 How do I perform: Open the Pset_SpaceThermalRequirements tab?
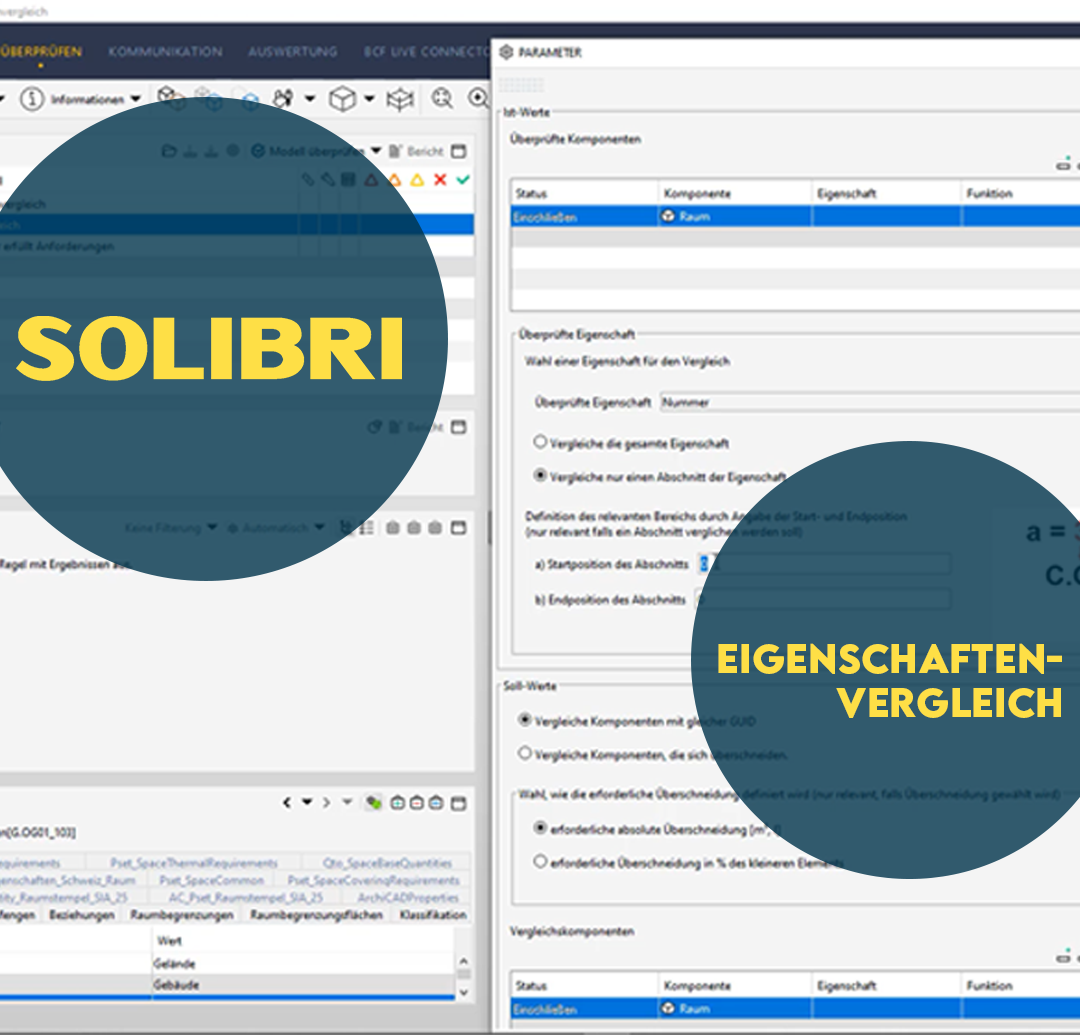click(194, 863)
